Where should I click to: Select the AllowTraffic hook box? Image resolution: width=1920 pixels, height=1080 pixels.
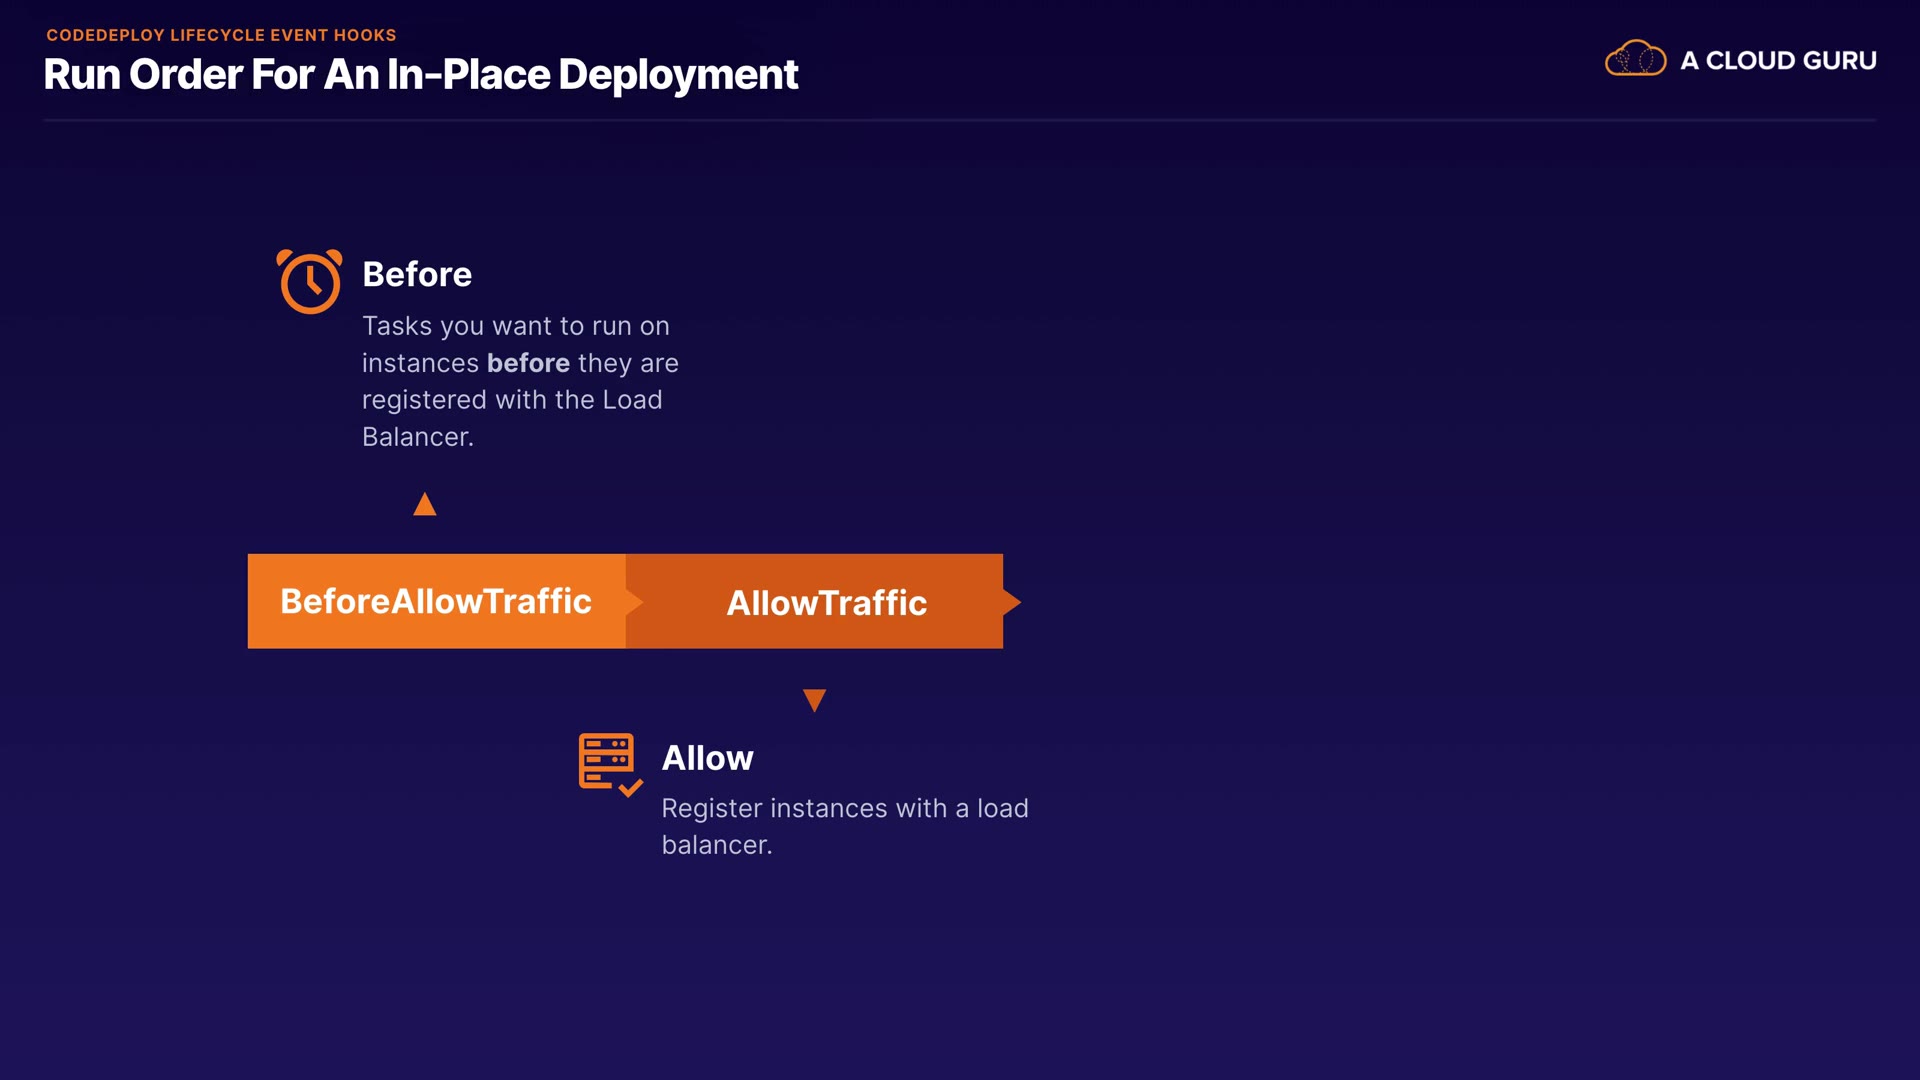[826, 603]
